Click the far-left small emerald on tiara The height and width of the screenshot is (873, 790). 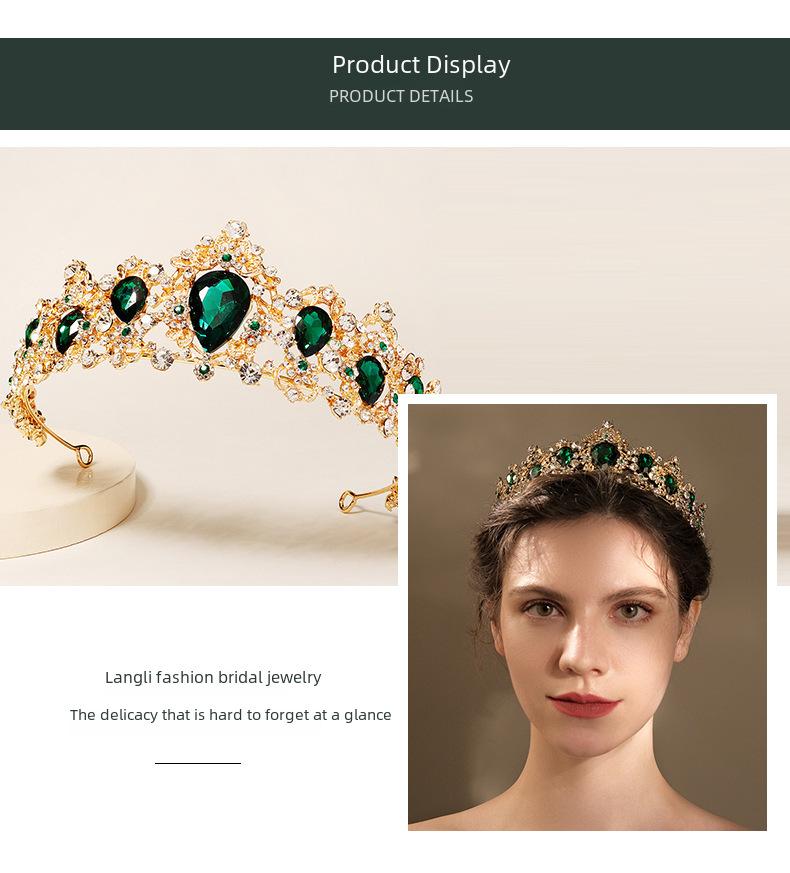[x=31, y=332]
